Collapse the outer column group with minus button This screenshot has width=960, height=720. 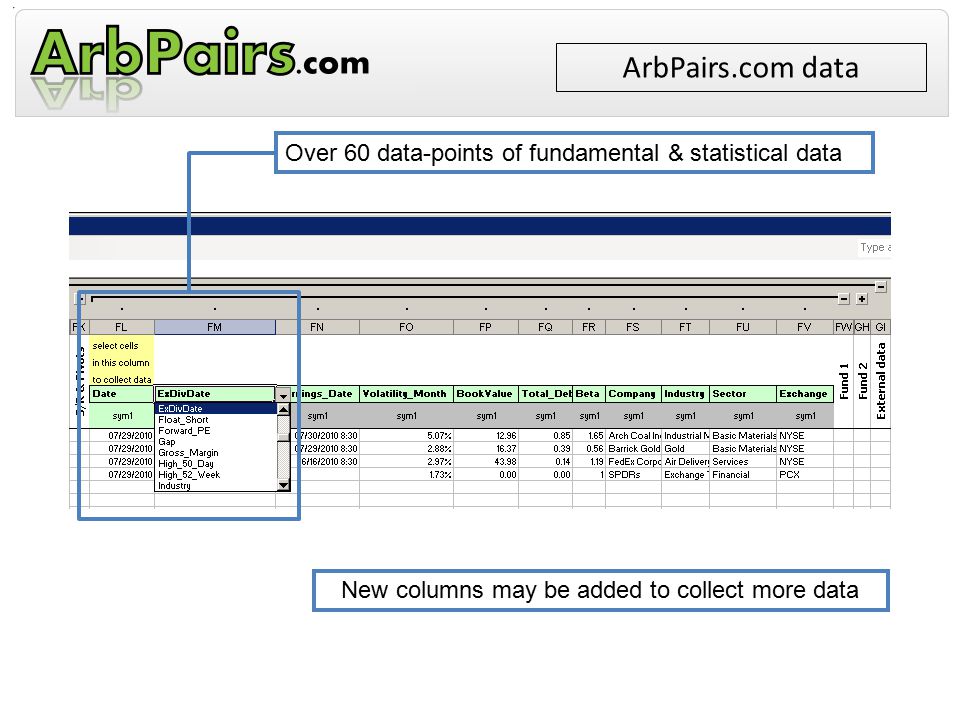[x=880, y=287]
